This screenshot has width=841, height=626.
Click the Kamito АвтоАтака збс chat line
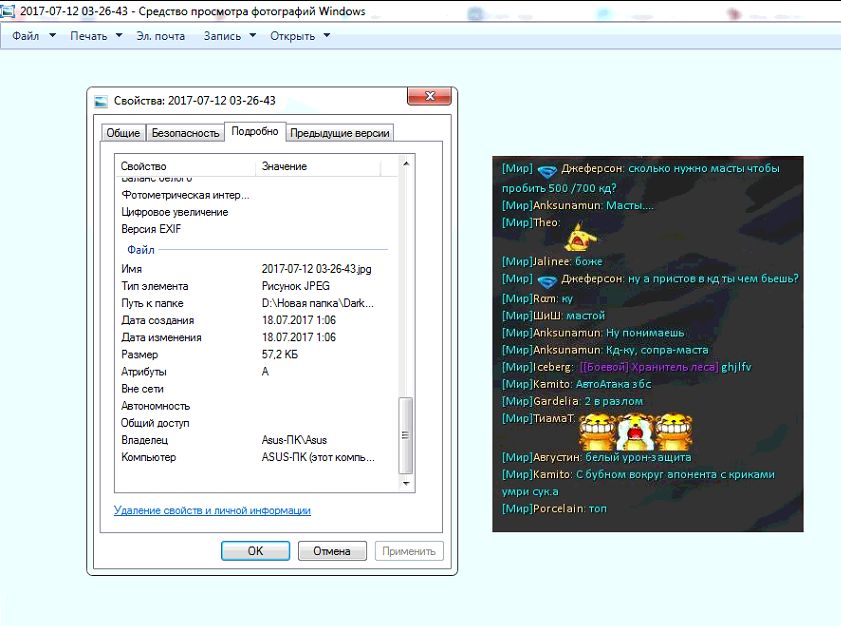click(577, 384)
